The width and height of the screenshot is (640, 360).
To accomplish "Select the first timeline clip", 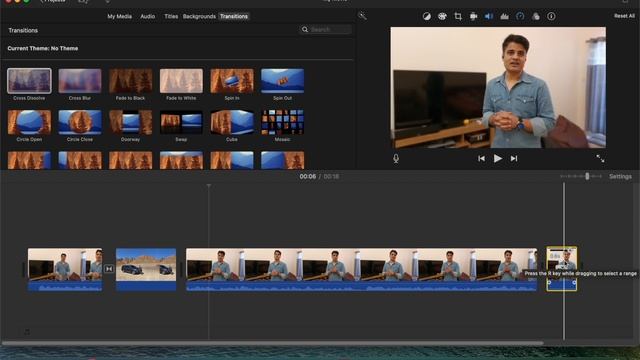I will tap(65, 269).
